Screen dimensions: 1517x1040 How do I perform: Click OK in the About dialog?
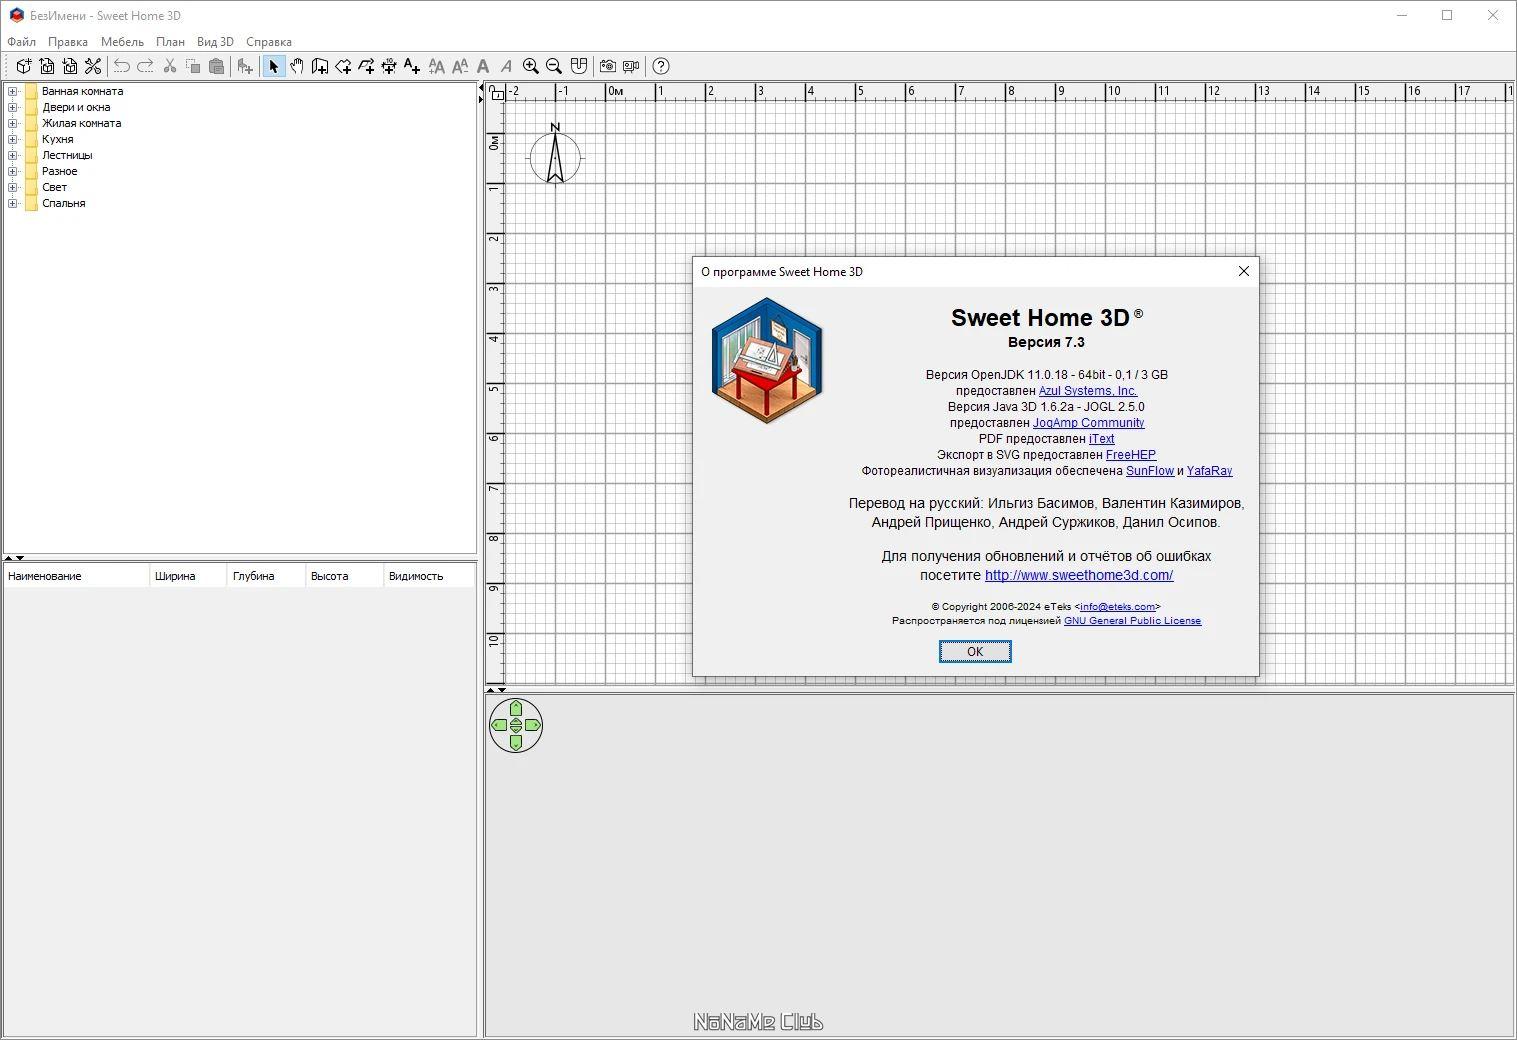pyautogui.click(x=975, y=651)
